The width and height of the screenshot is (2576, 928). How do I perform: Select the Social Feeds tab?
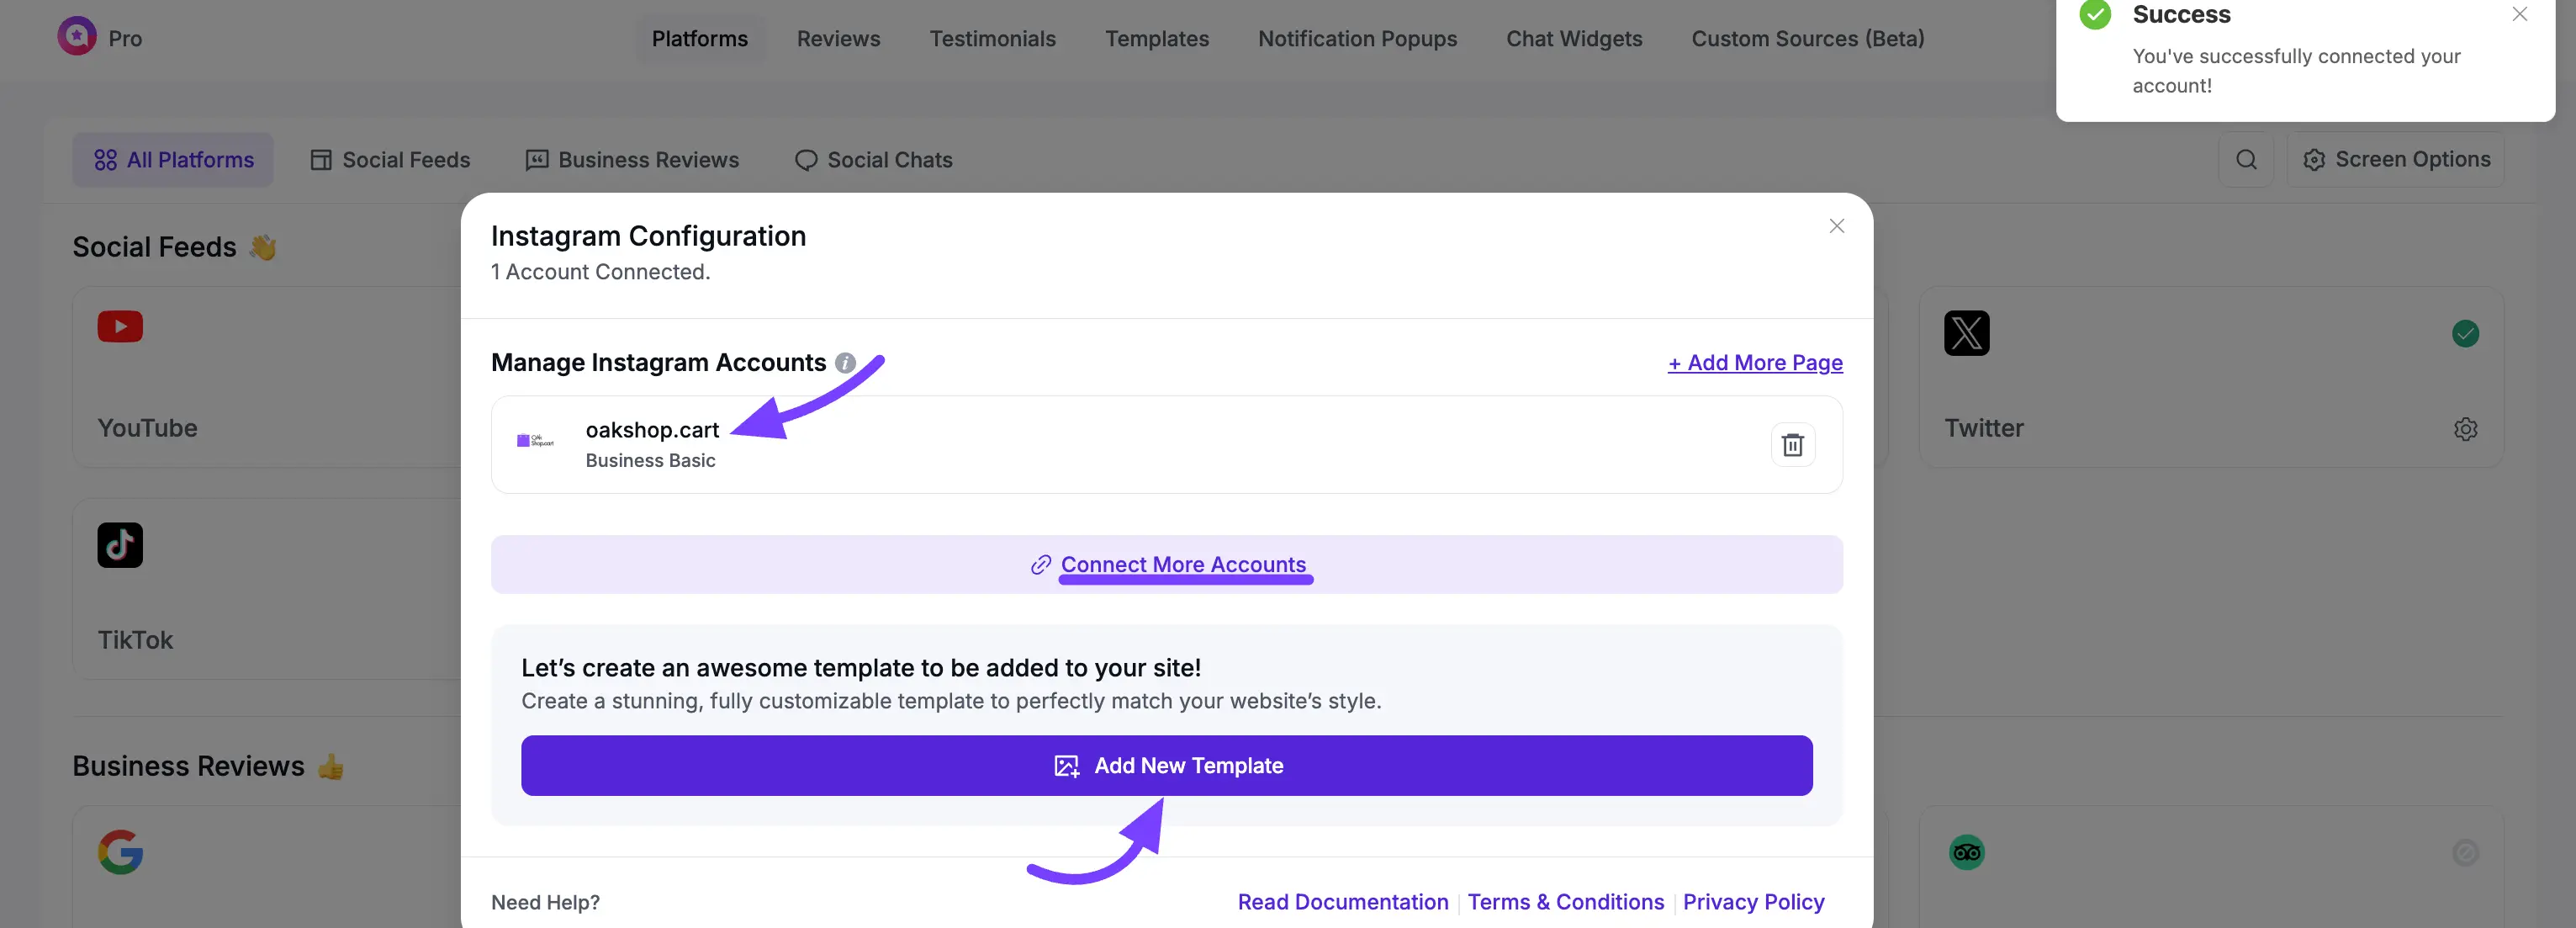click(390, 160)
